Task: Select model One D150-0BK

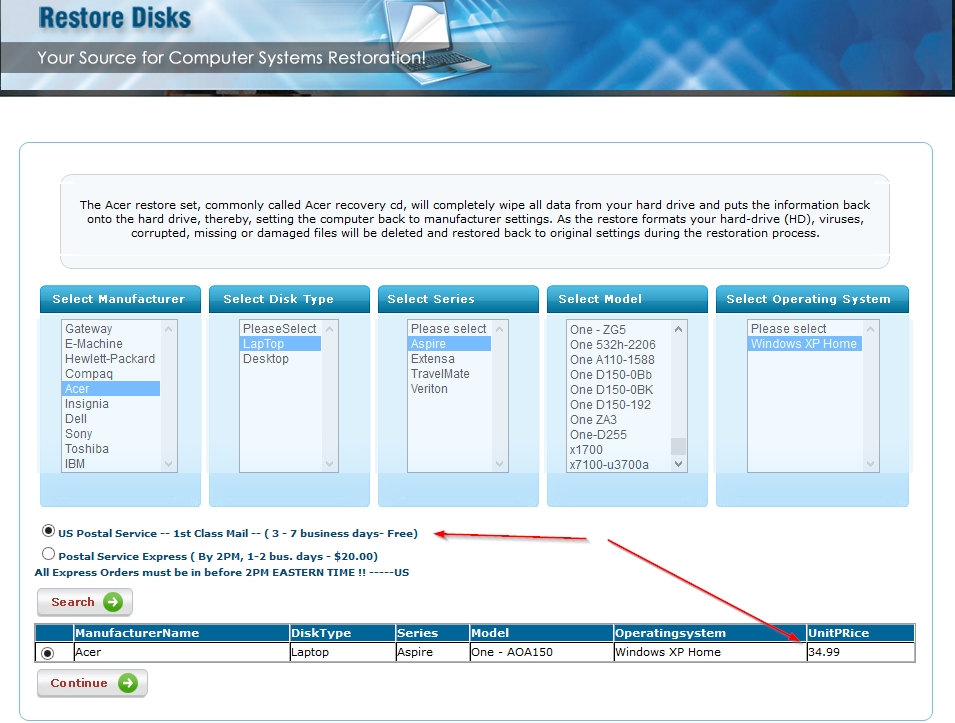Action: (618, 390)
